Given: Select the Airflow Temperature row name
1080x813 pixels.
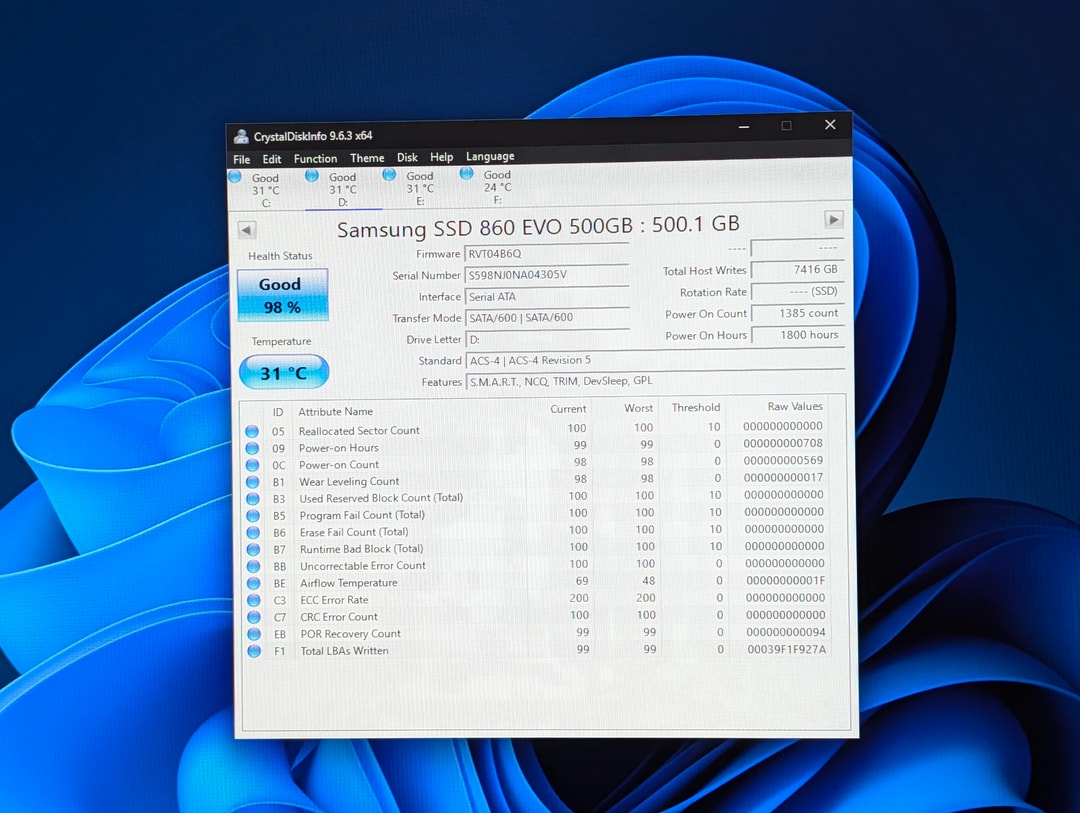Looking at the screenshot, I should [x=349, y=583].
